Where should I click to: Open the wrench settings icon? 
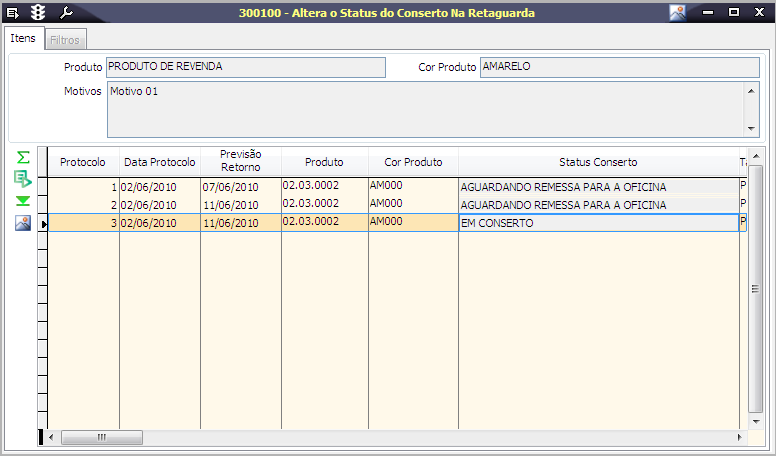pos(66,12)
